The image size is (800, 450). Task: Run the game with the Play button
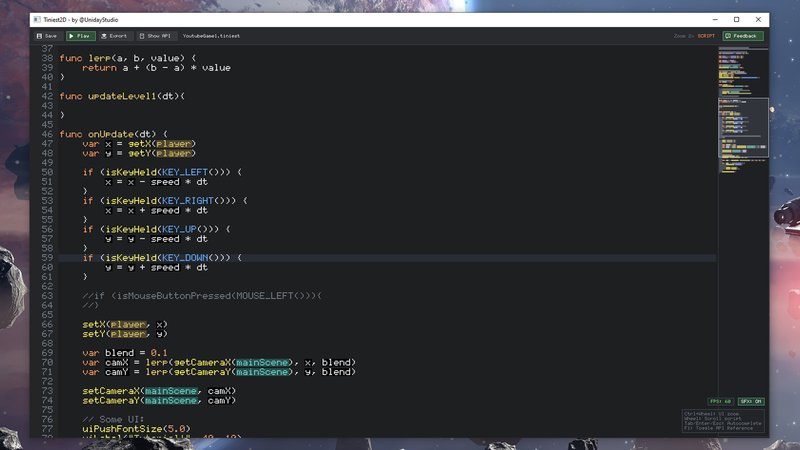[x=80, y=36]
